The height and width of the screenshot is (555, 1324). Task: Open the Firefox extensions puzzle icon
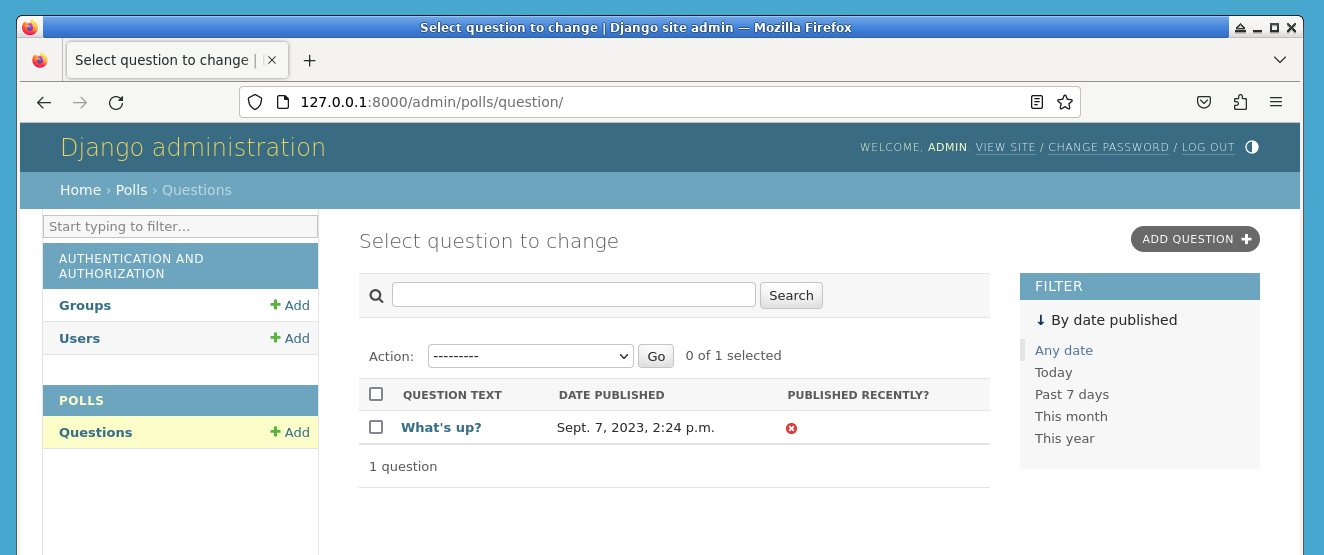pos(1241,102)
